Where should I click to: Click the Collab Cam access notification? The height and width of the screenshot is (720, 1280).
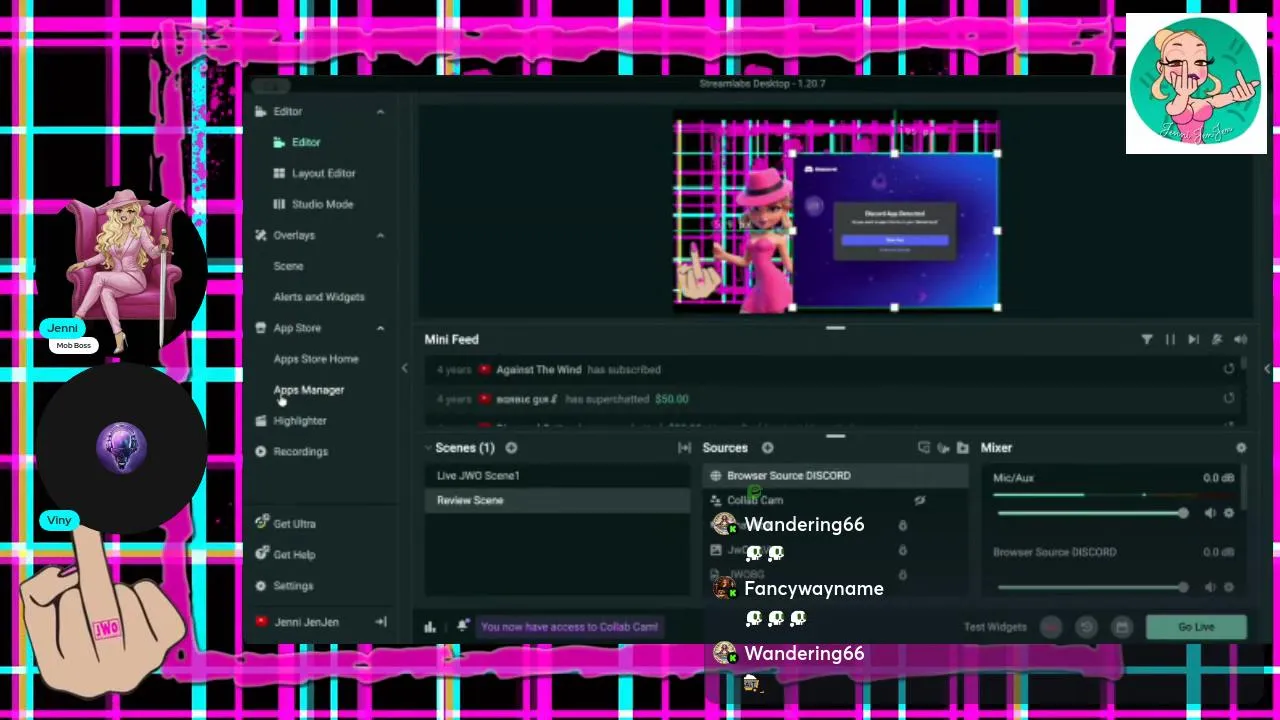click(x=569, y=627)
